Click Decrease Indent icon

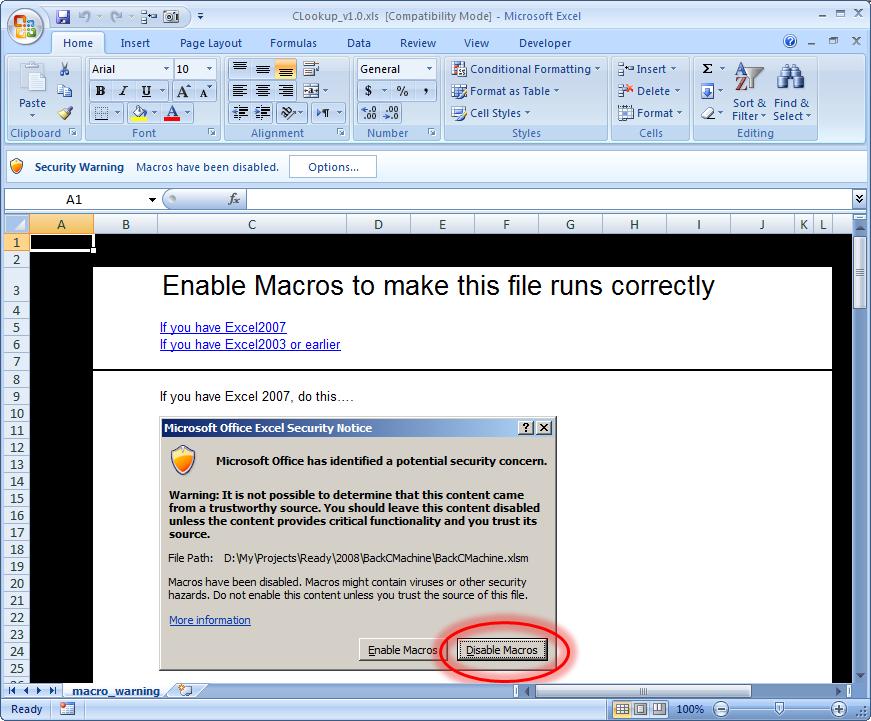pos(239,113)
